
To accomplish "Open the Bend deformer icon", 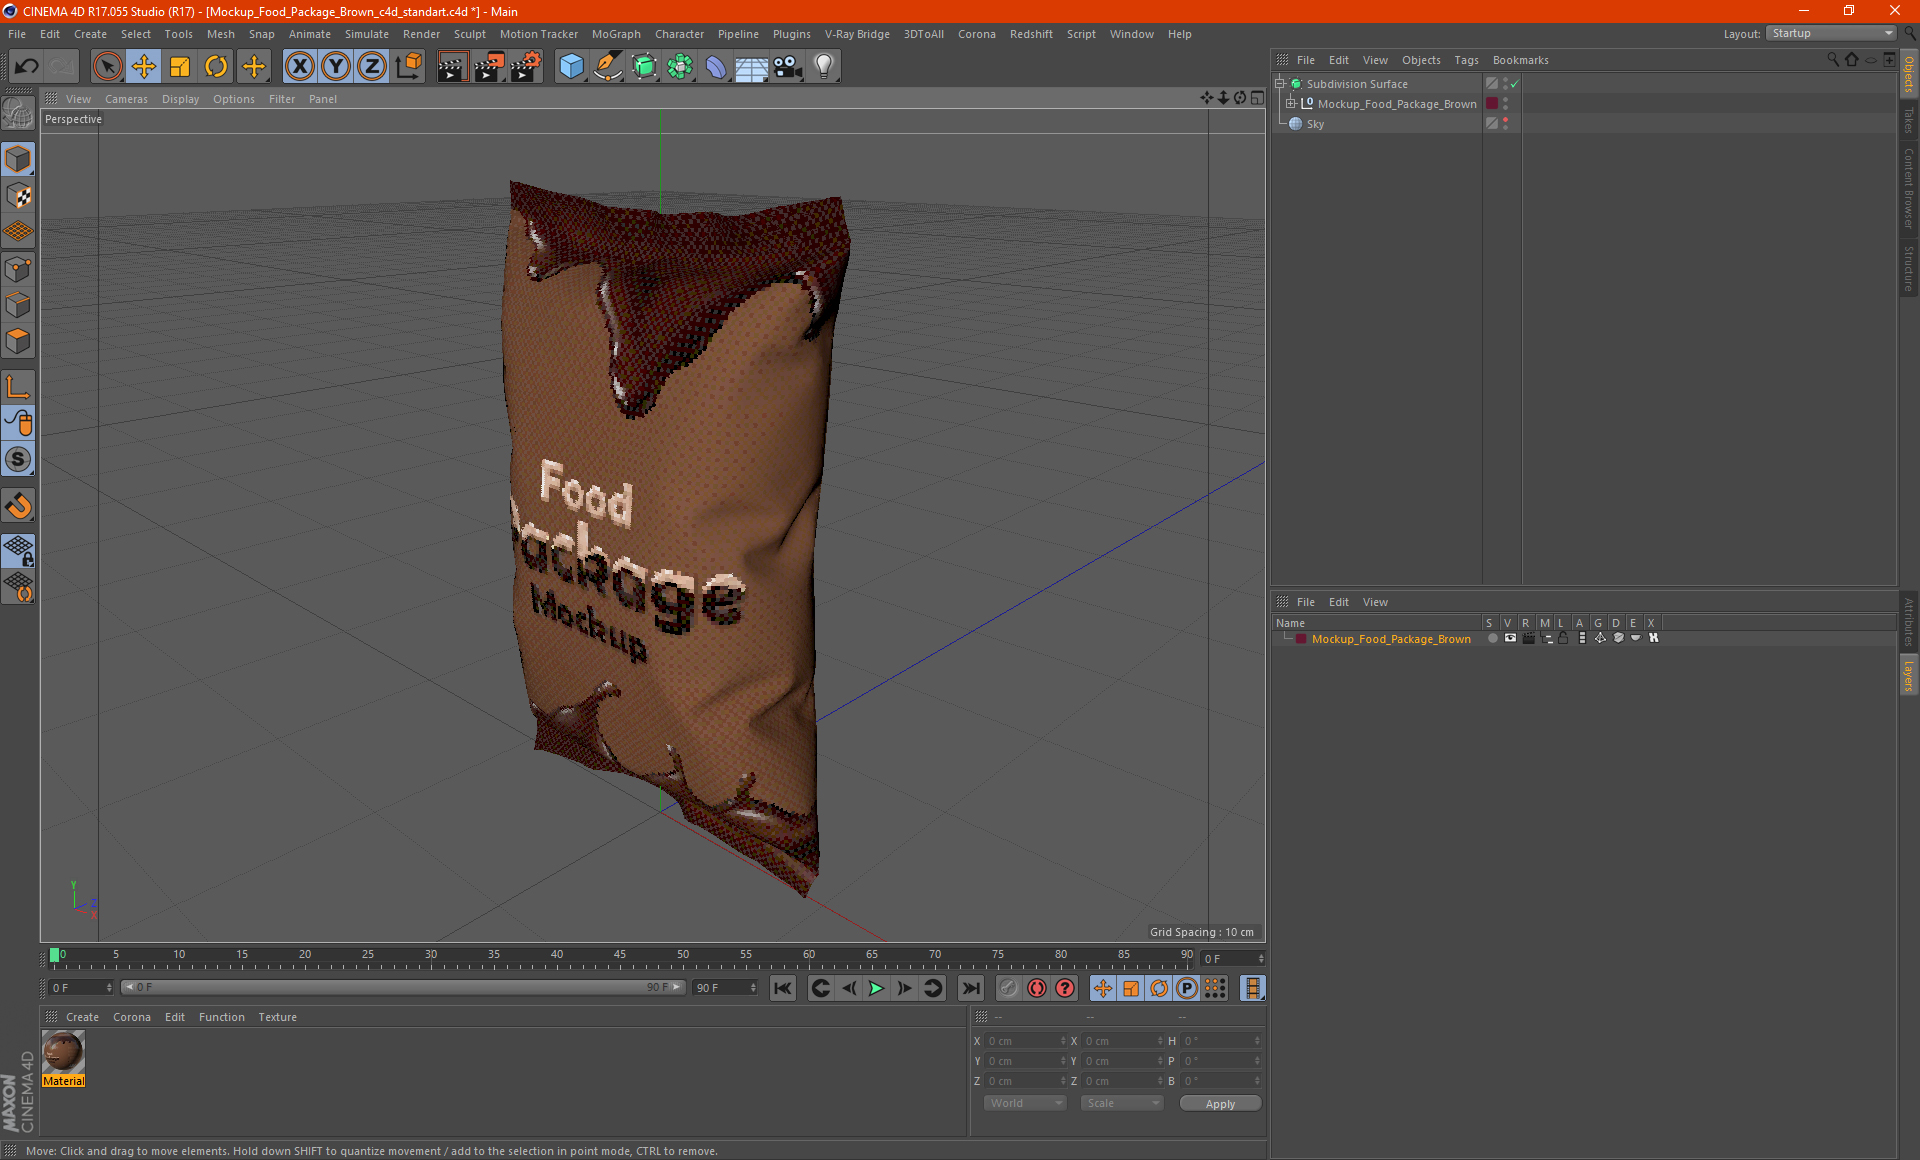I will click(716, 67).
